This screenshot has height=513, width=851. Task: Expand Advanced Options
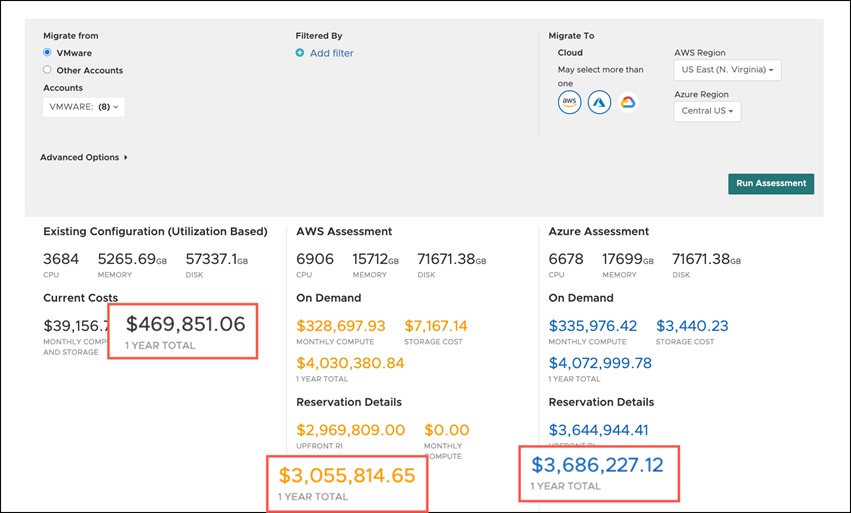(x=84, y=157)
